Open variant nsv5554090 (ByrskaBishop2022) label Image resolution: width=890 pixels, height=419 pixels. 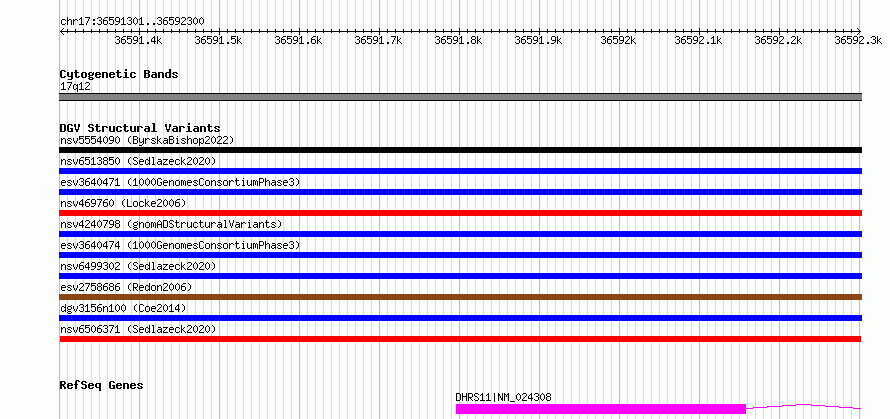146,140
